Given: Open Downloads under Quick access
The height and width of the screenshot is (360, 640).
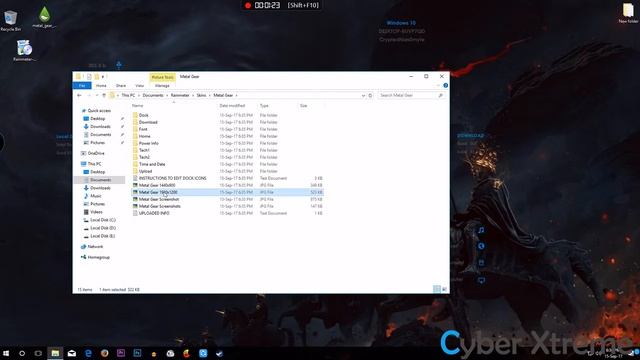Looking at the screenshot, I should tap(97, 127).
